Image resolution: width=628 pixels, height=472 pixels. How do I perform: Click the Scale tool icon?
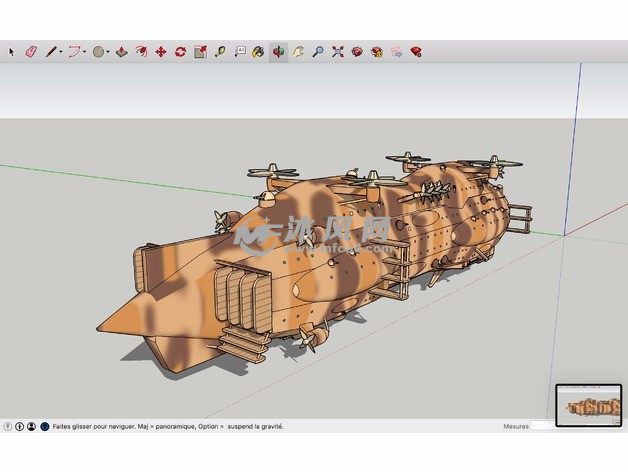[200, 51]
